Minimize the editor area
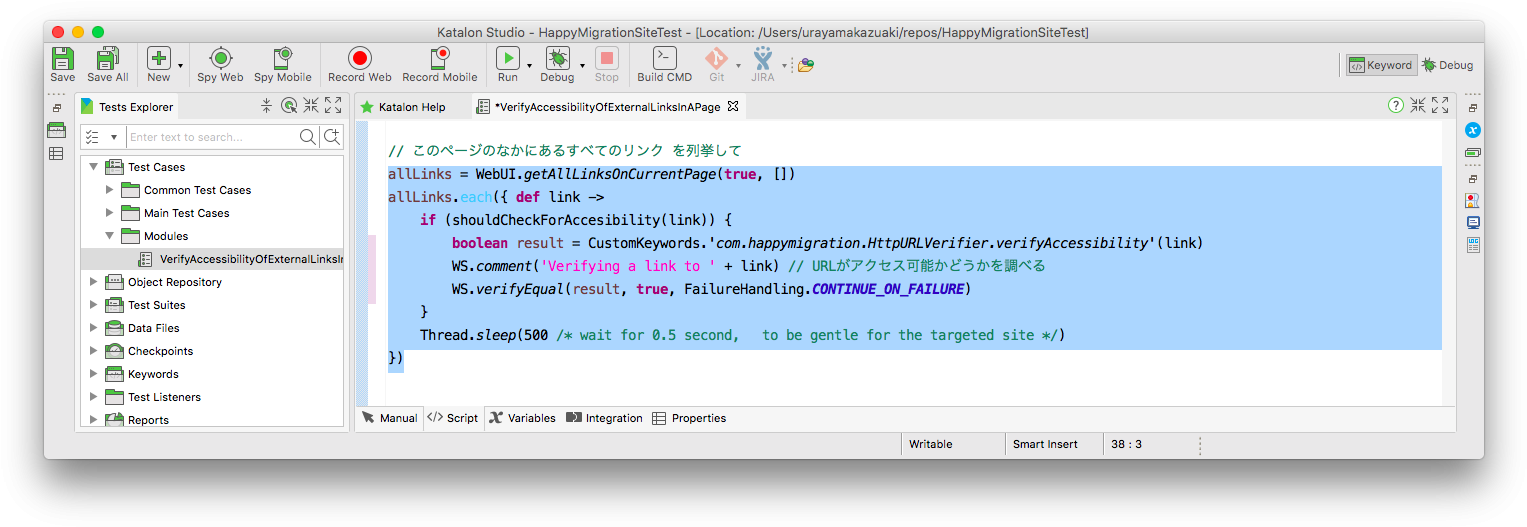The height and width of the screenshot is (527, 1527). tap(1418, 106)
